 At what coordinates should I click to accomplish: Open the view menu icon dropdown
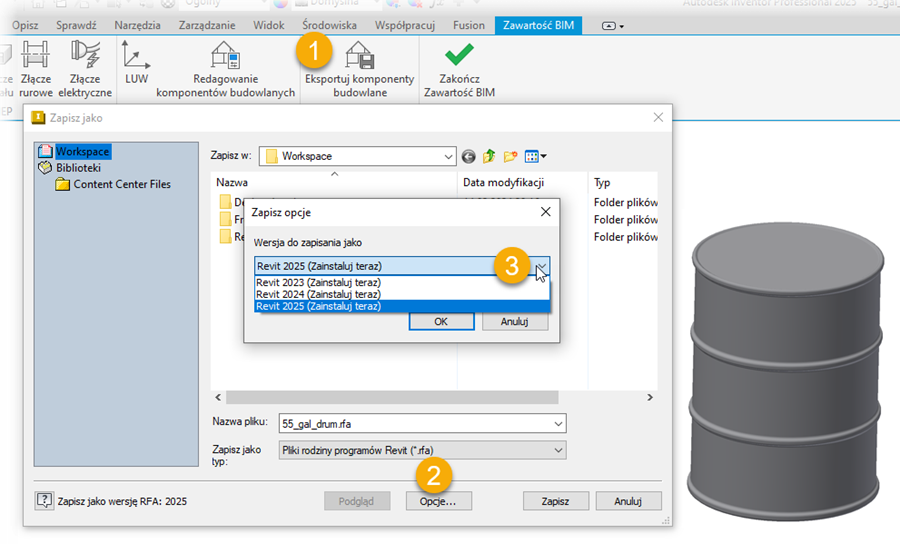(x=536, y=156)
